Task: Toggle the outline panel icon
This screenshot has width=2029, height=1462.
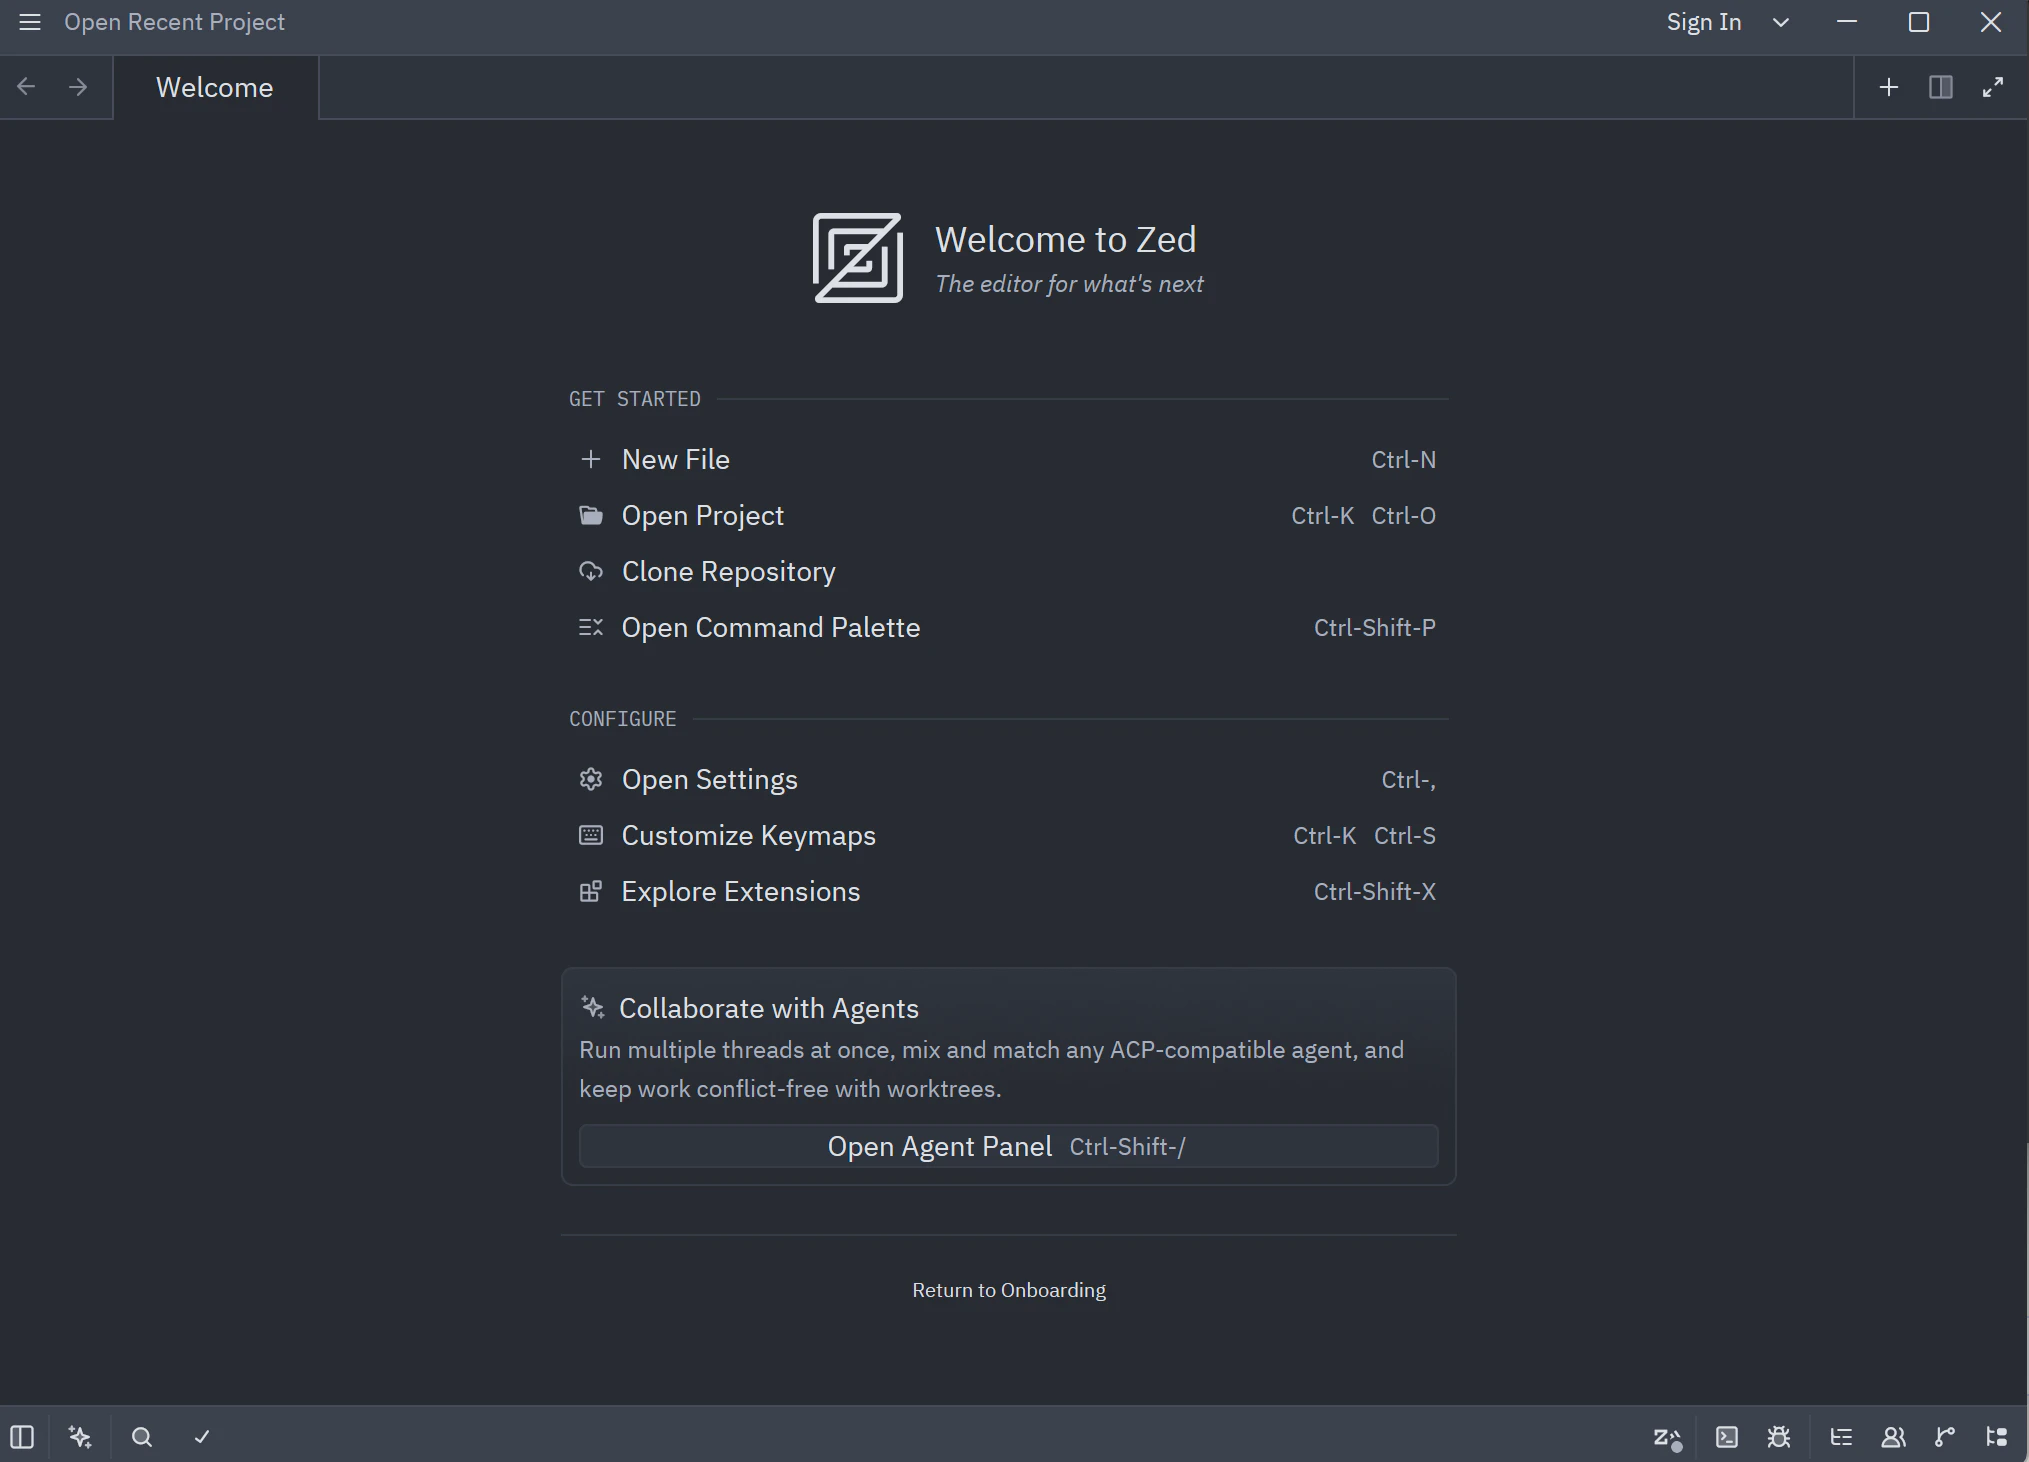Action: coord(1841,1437)
